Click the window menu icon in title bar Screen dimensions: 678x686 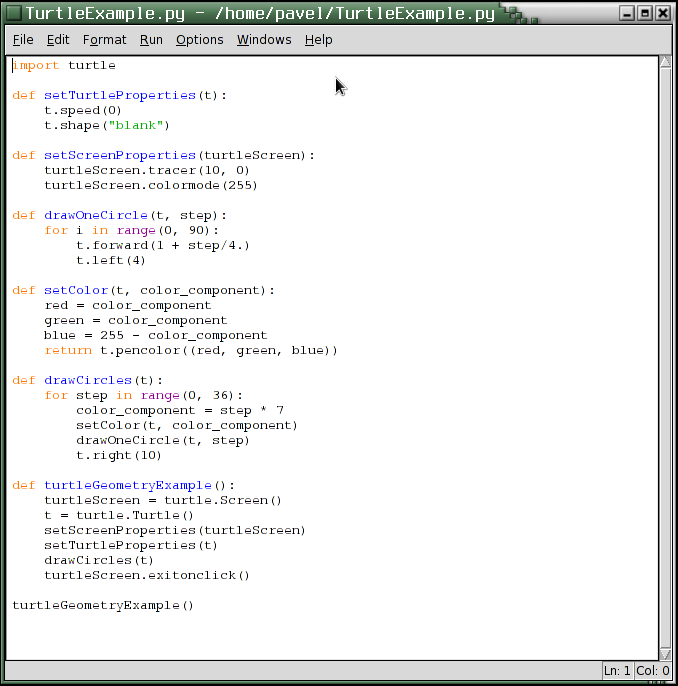coord(14,13)
